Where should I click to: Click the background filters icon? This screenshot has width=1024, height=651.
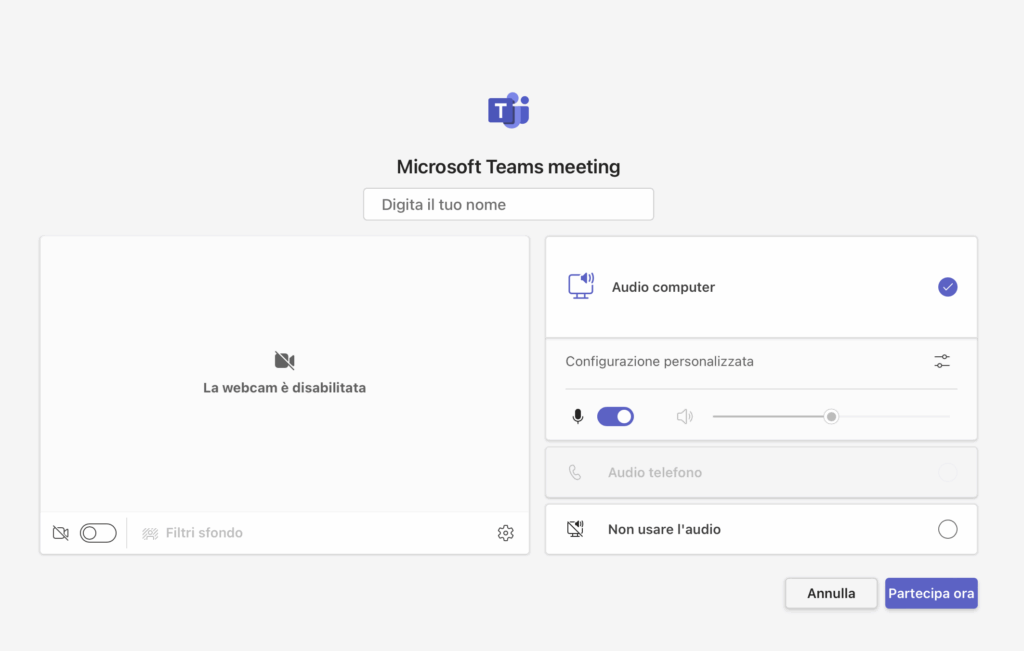[x=150, y=533]
